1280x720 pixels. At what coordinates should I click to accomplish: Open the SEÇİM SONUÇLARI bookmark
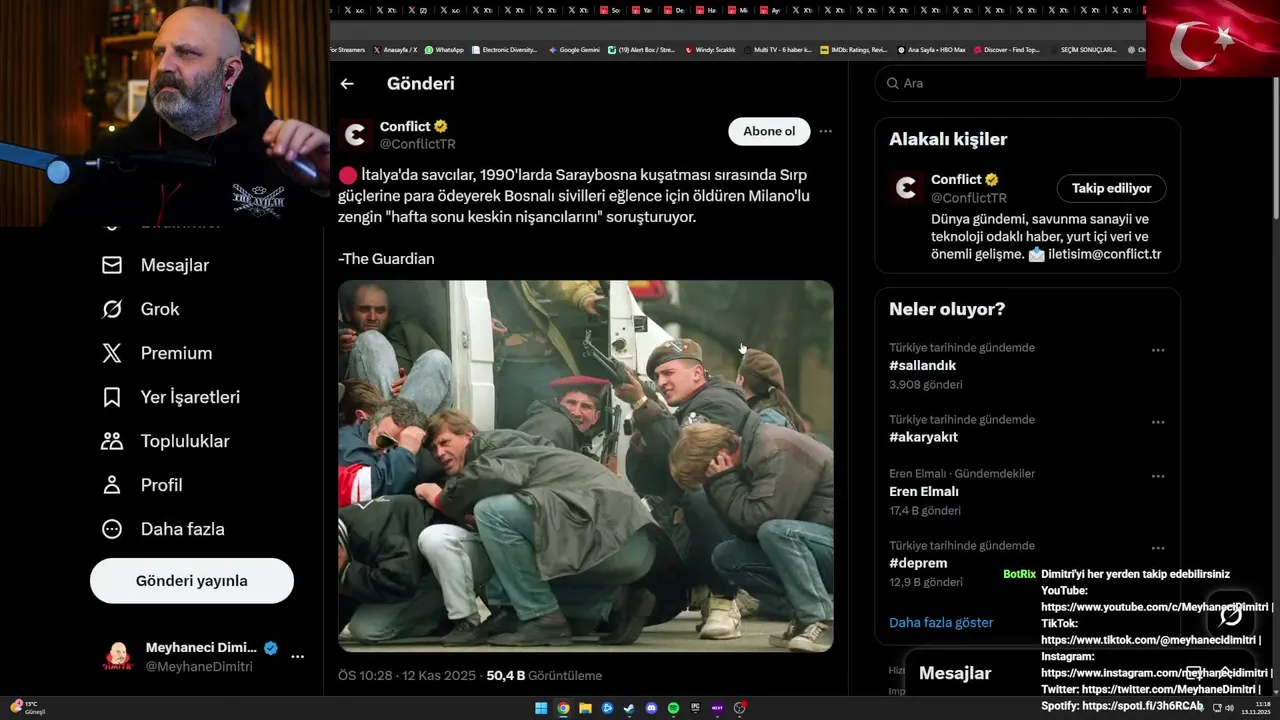click(1084, 49)
